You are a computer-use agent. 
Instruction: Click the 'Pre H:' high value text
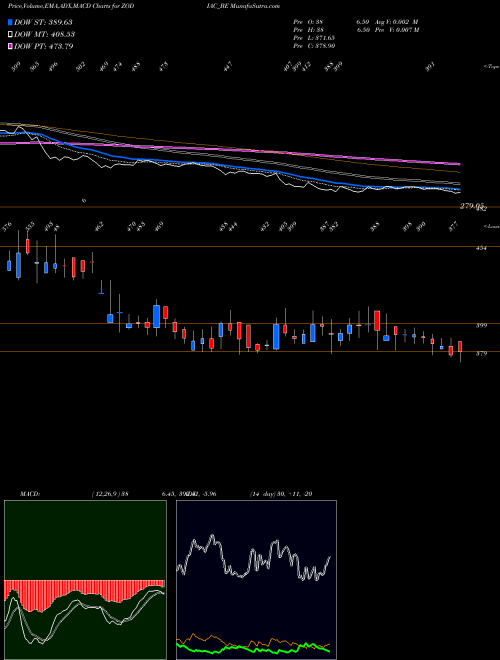click(309, 30)
